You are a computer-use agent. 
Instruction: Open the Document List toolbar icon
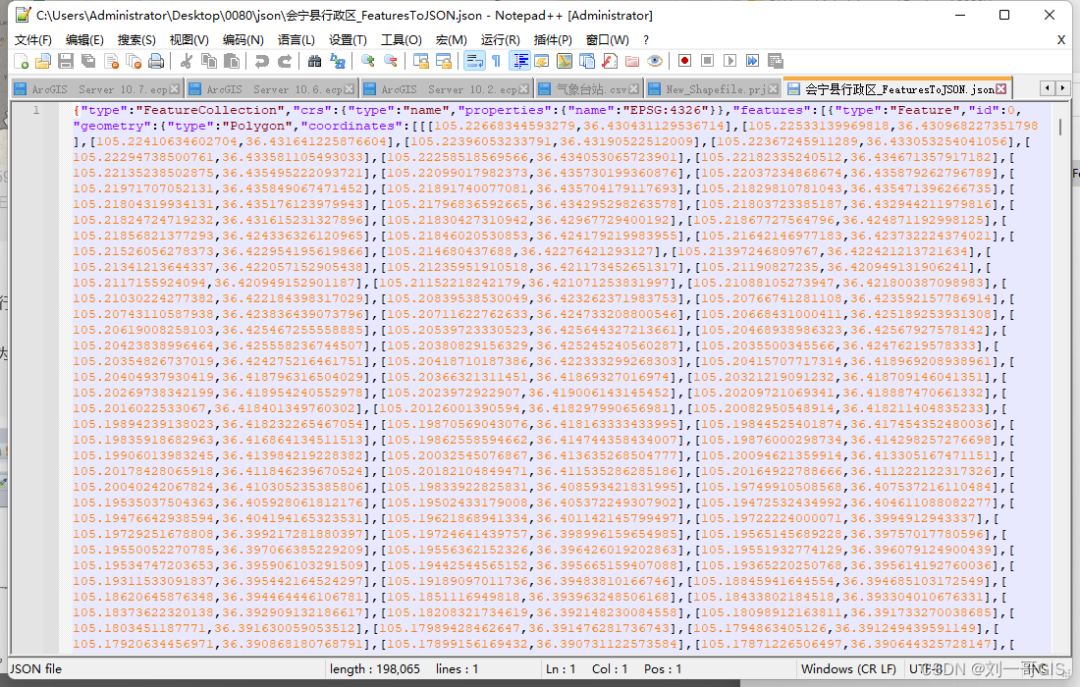click(587, 61)
